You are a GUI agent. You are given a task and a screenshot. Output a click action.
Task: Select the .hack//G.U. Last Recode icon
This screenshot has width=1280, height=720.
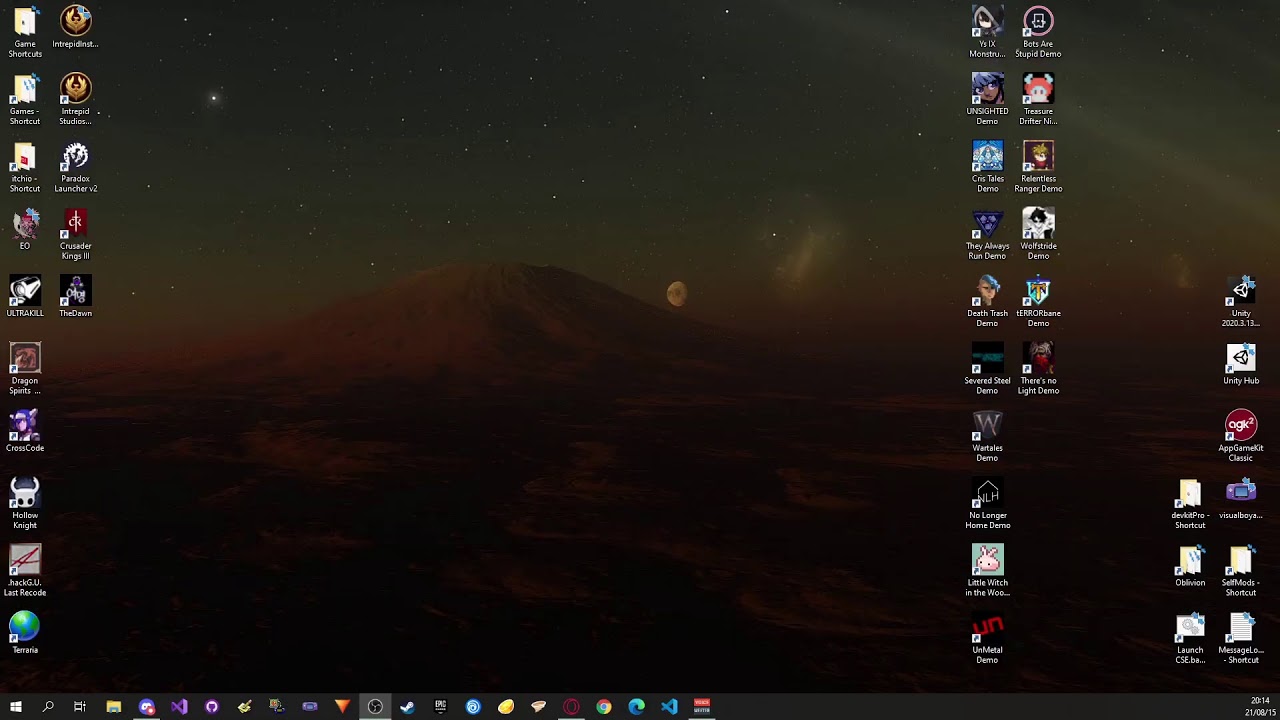(25, 570)
